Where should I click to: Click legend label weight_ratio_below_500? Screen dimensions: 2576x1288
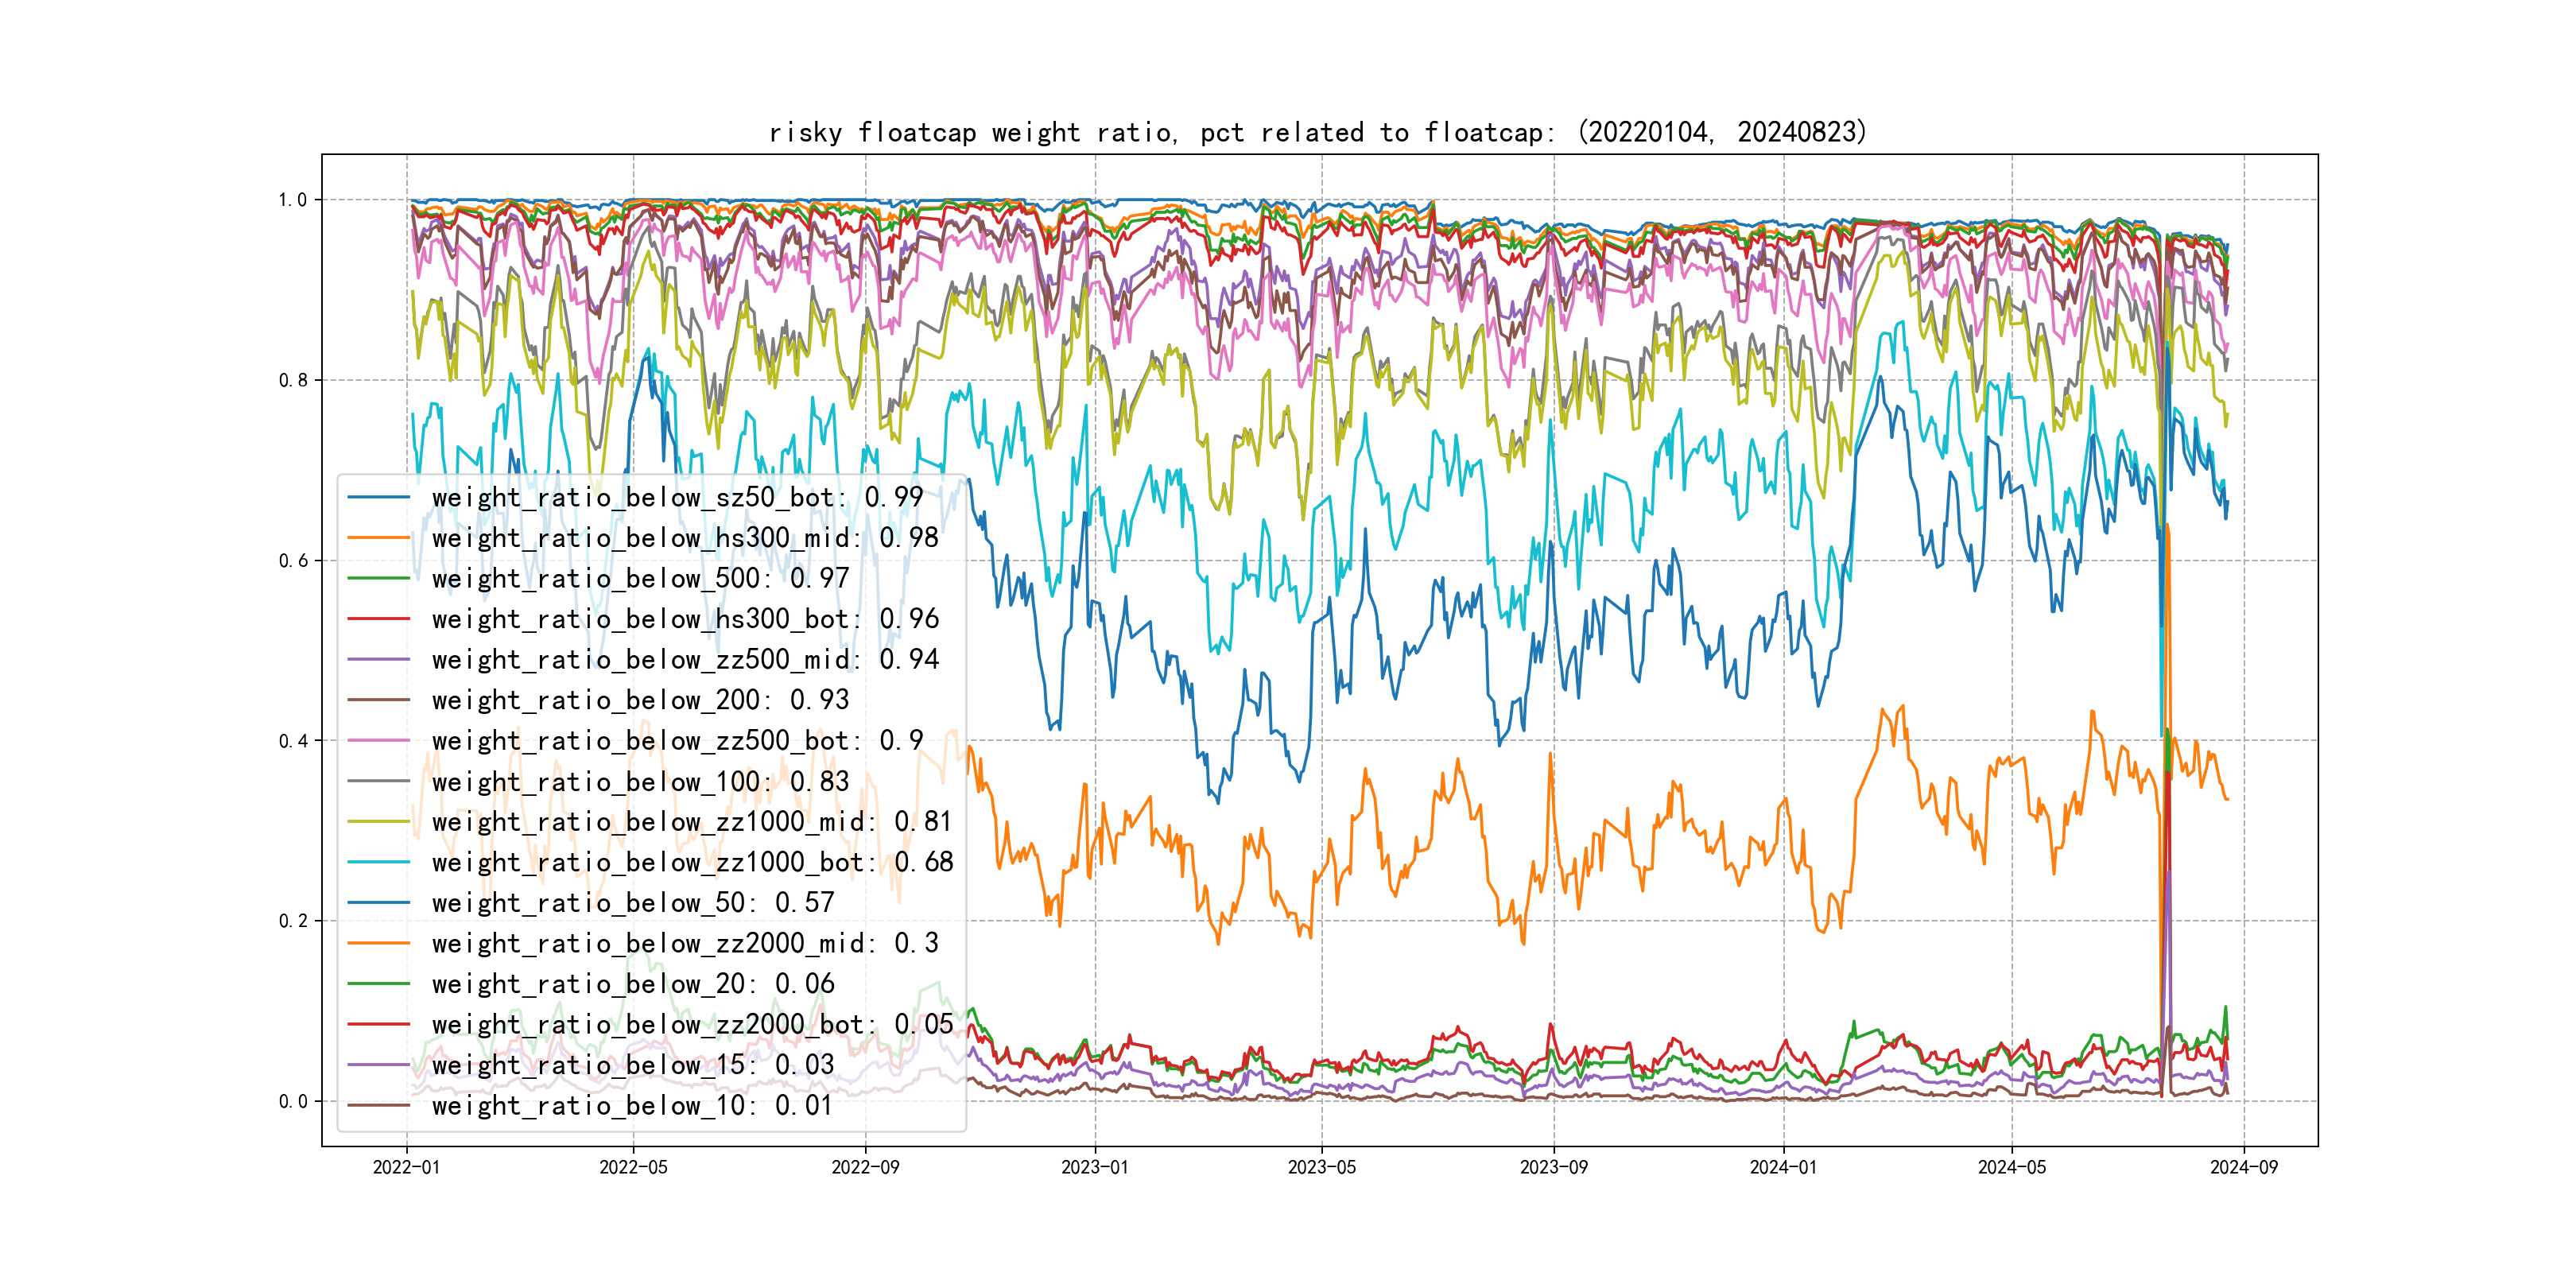coord(640,579)
